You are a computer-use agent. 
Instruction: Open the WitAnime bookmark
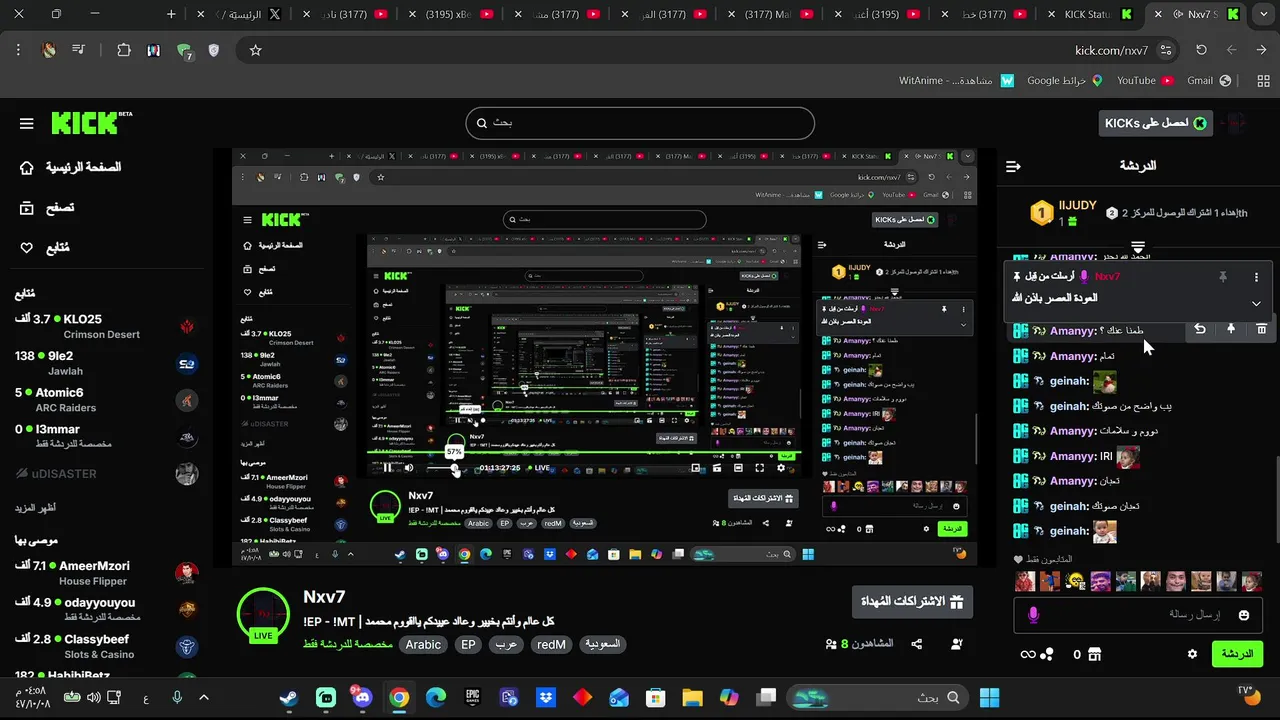tap(956, 80)
